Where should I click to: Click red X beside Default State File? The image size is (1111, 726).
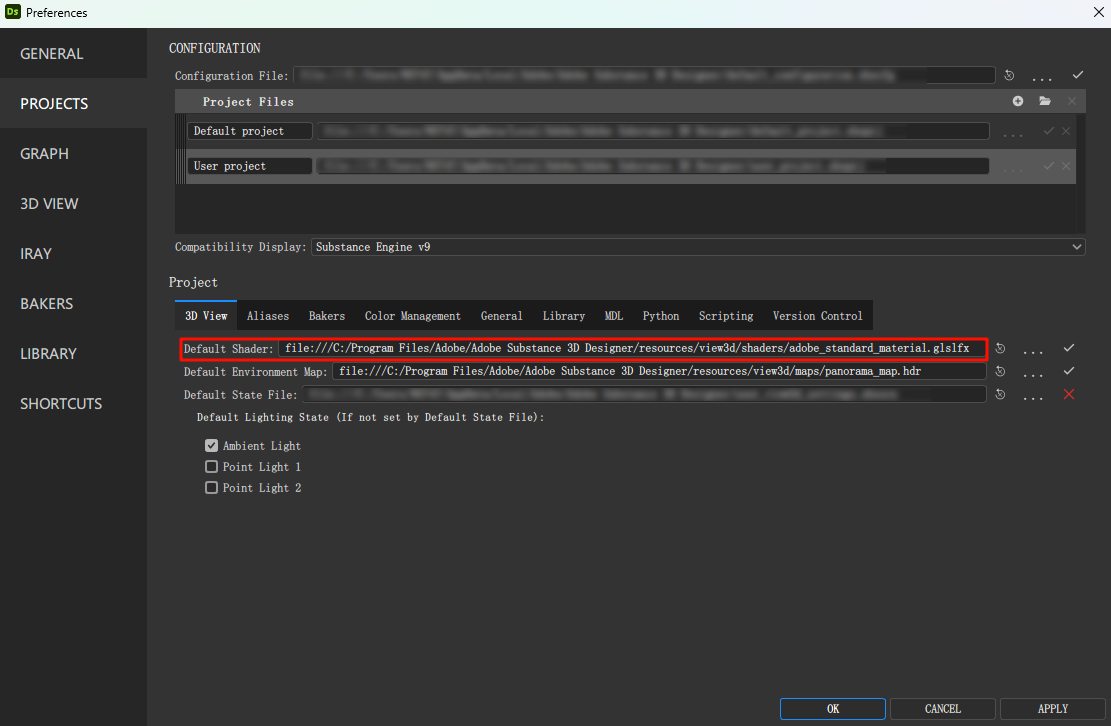[1069, 395]
